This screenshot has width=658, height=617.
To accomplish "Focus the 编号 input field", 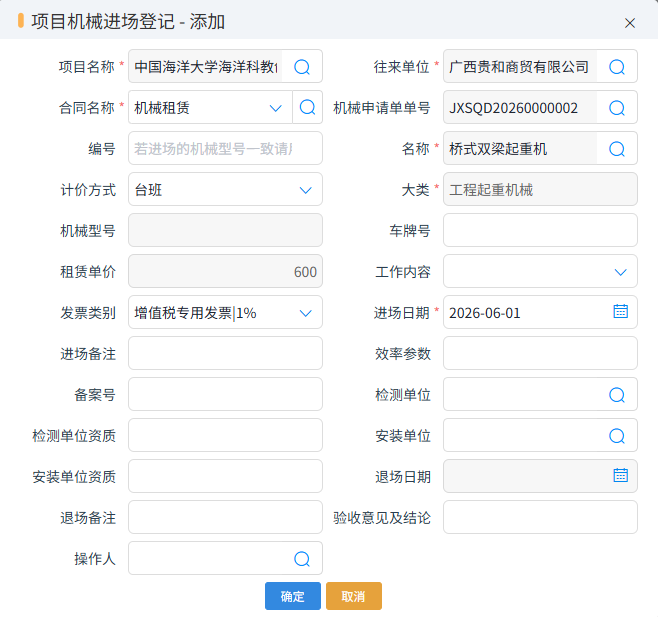I will click(x=225, y=148).
